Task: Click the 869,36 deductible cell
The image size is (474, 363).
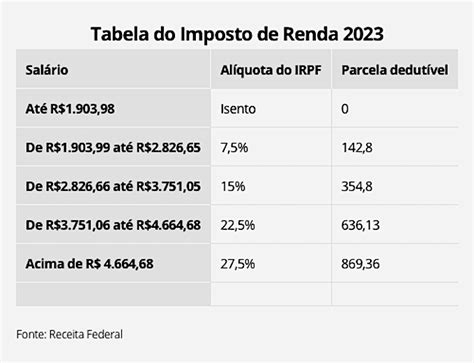Action: point(395,263)
